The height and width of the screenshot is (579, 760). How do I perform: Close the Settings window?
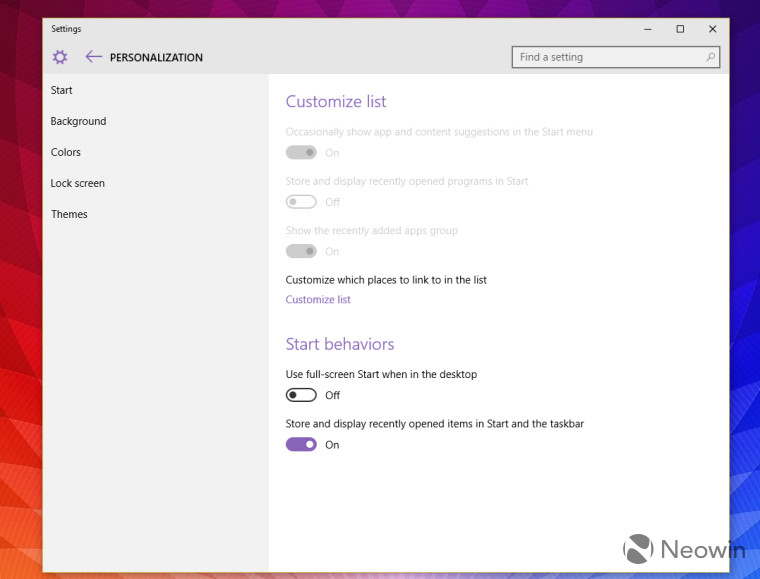pos(713,29)
